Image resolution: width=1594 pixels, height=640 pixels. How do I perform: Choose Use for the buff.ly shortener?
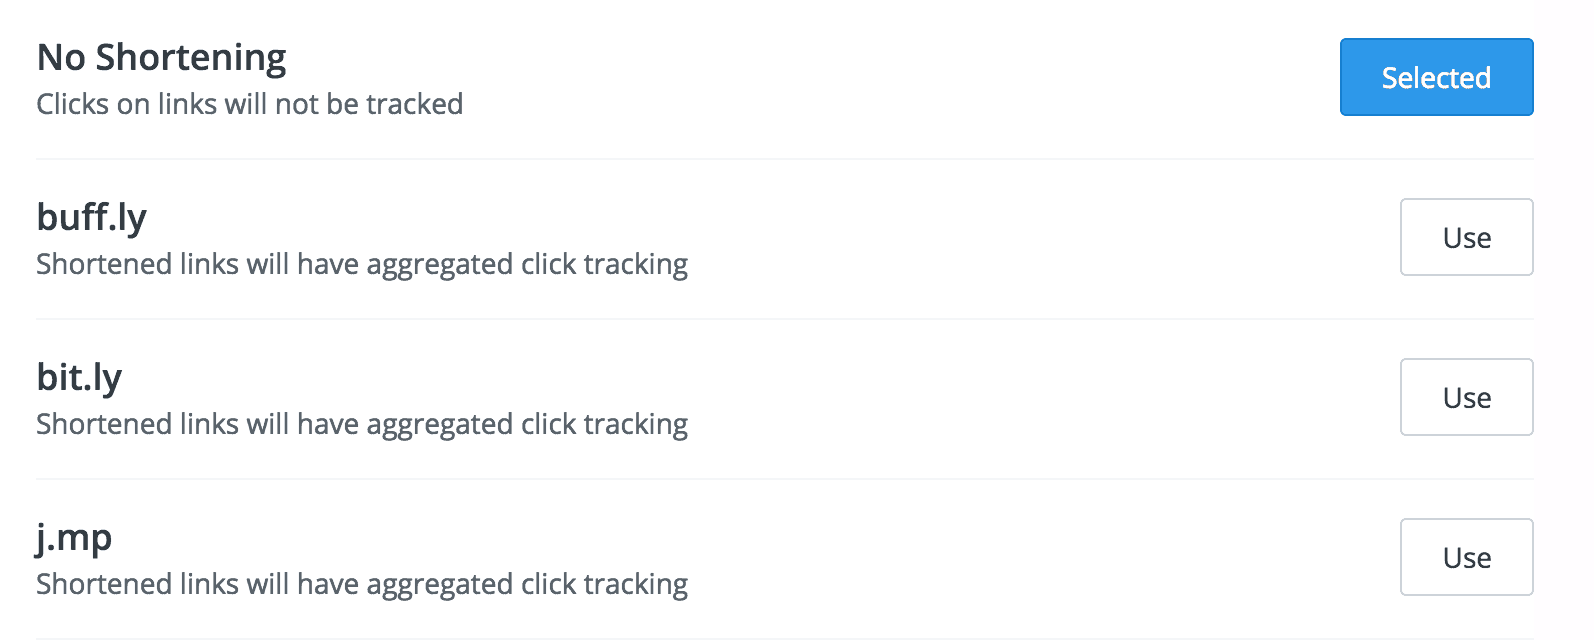[x=1466, y=237]
